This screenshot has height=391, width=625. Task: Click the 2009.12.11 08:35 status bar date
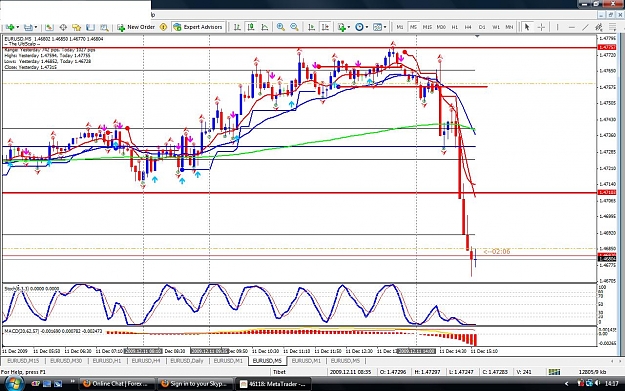coord(350,372)
